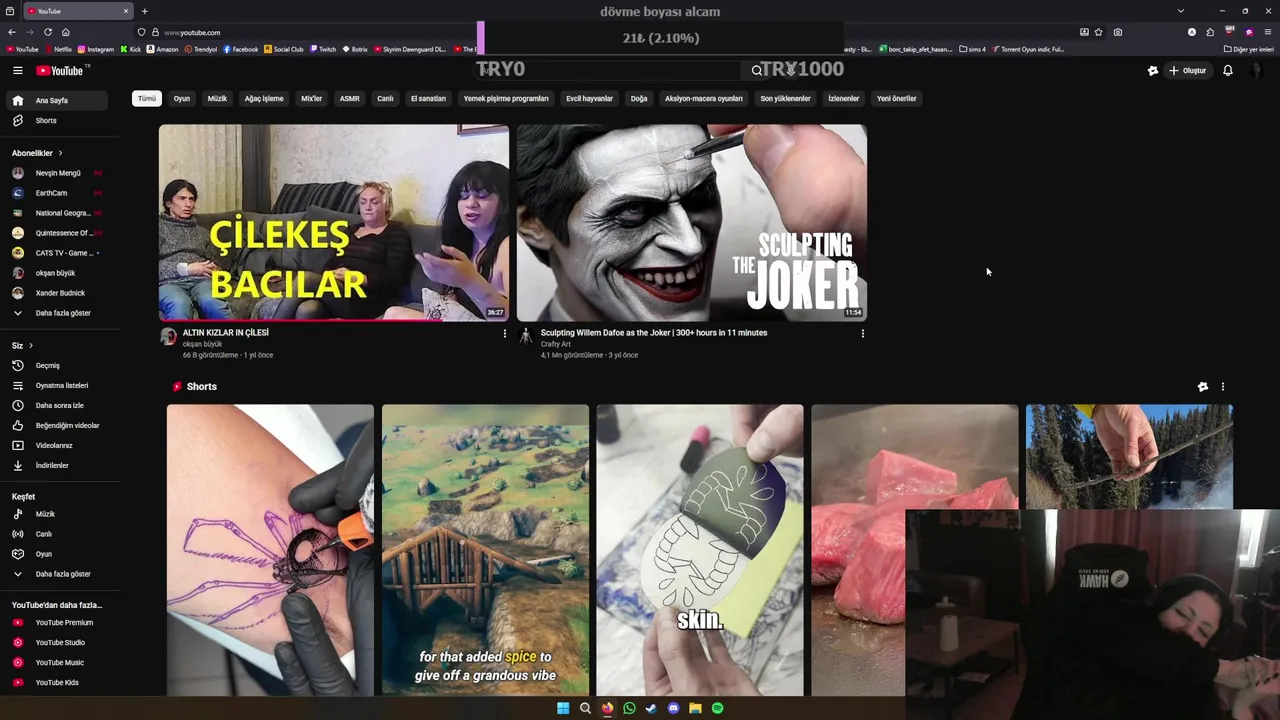Open YouTube Kids link

coord(56,683)
